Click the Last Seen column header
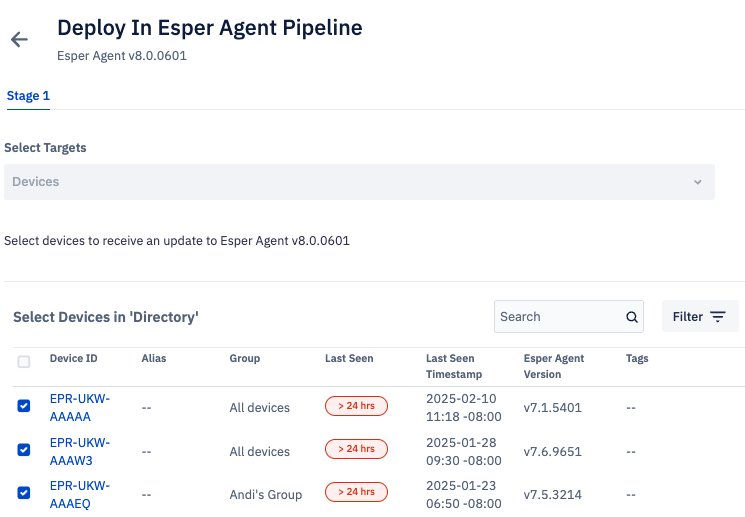745x517 pixels. tap(349, 358)
